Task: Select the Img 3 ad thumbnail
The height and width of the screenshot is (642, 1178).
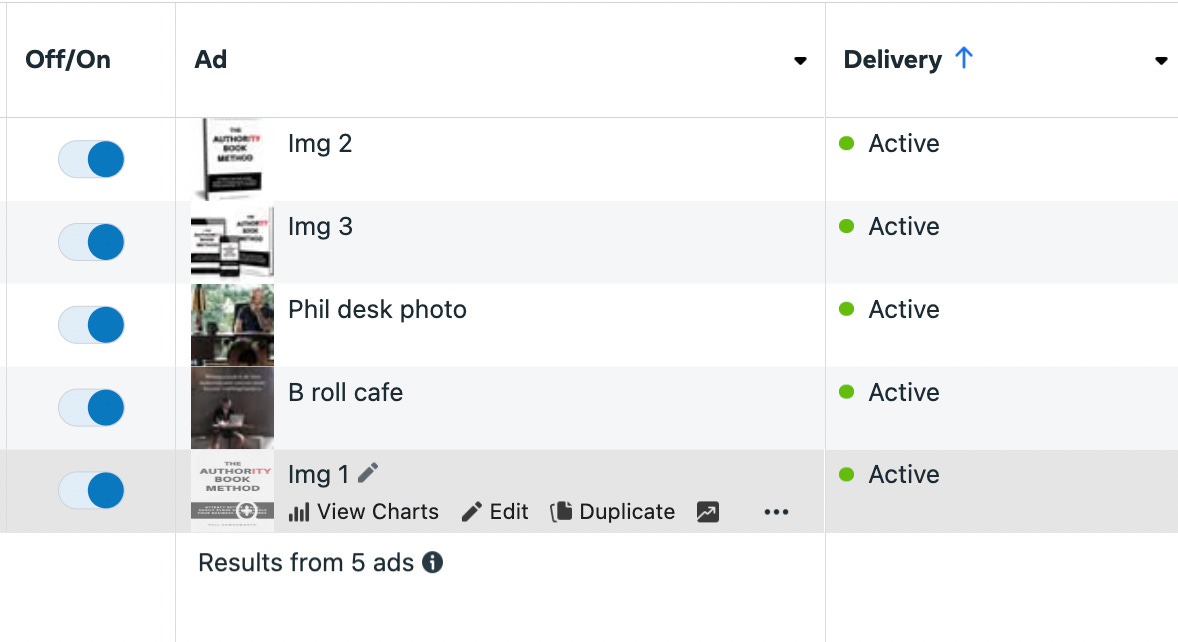Action: (232, 242)
